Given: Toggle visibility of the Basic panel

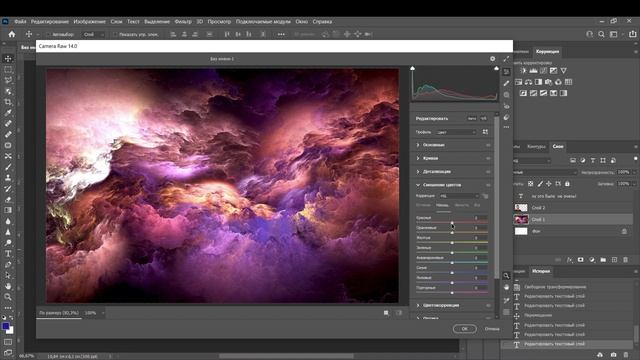Looking at the screenshot, I should click(x=488, y=145).
